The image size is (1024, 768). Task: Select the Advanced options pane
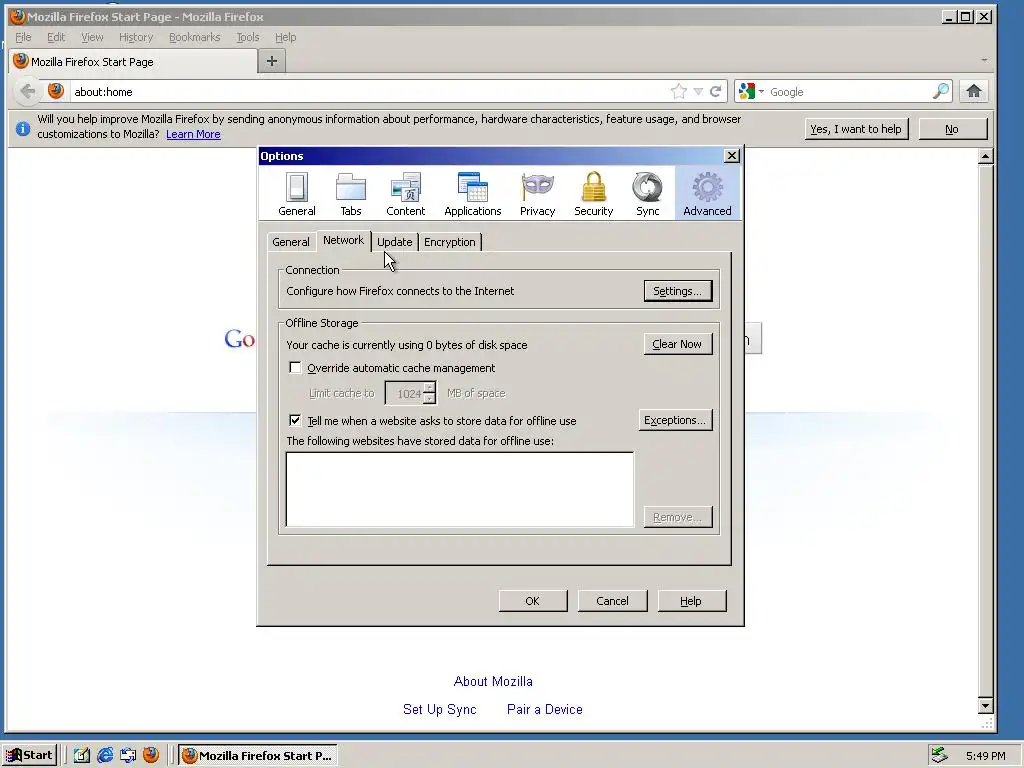[707, 194]
